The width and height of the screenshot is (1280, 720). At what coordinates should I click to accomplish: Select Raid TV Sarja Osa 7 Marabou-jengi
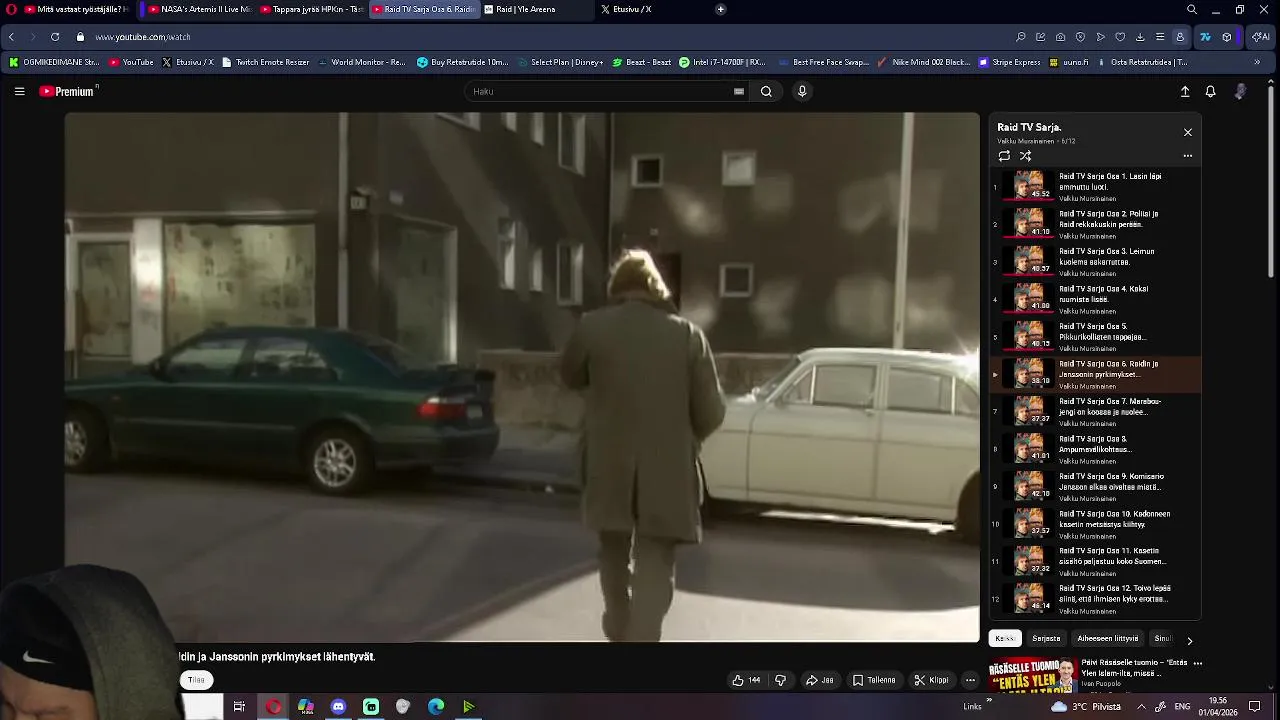pos(1095,412)
